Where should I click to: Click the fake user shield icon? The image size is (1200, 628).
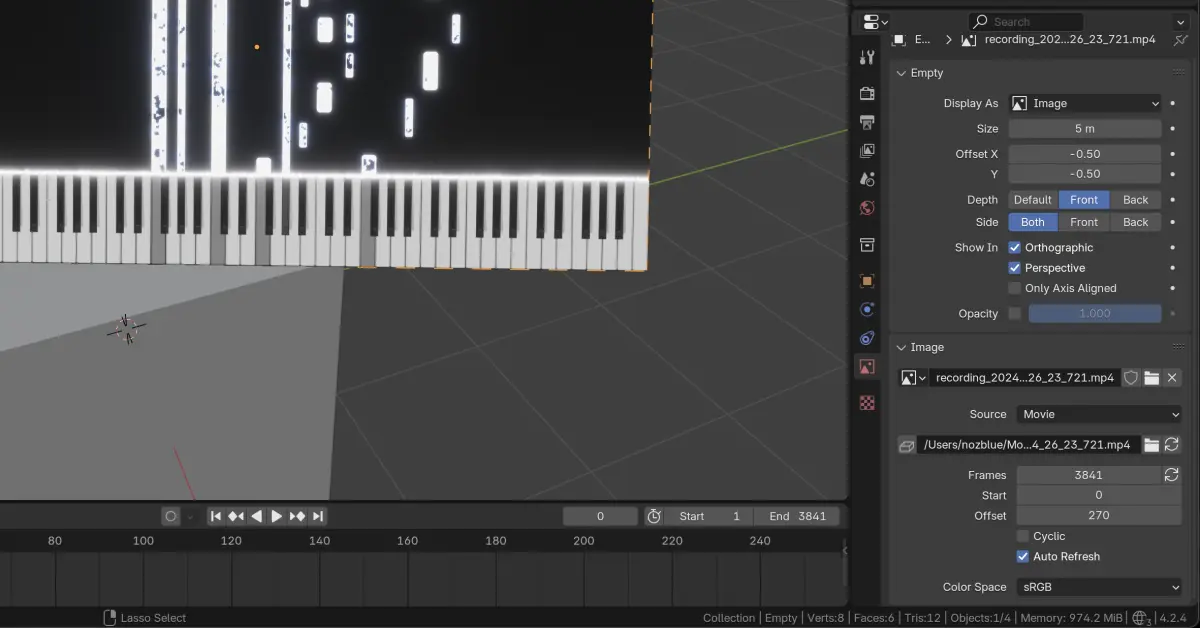tap(1131, 378)
